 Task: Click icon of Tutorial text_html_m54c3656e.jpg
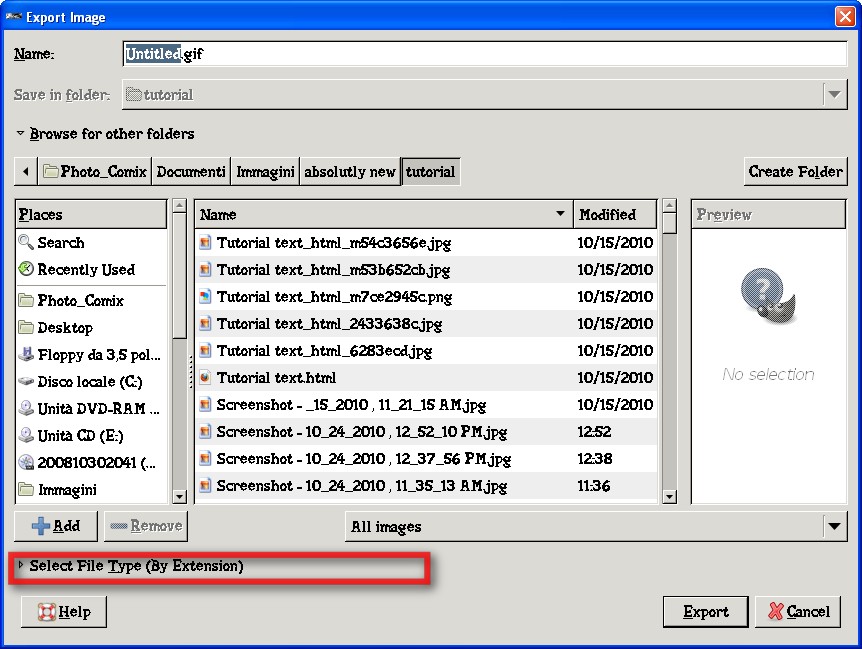(x=205, y=242)
